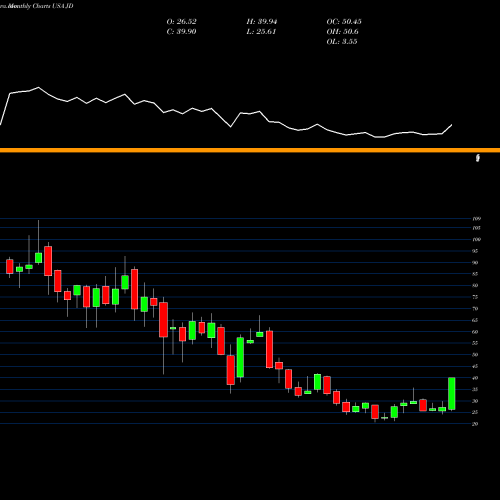The height and width of the screenshot is (500, 500).
Task: Click the 105 price axis label
Action: coord(476,228)
